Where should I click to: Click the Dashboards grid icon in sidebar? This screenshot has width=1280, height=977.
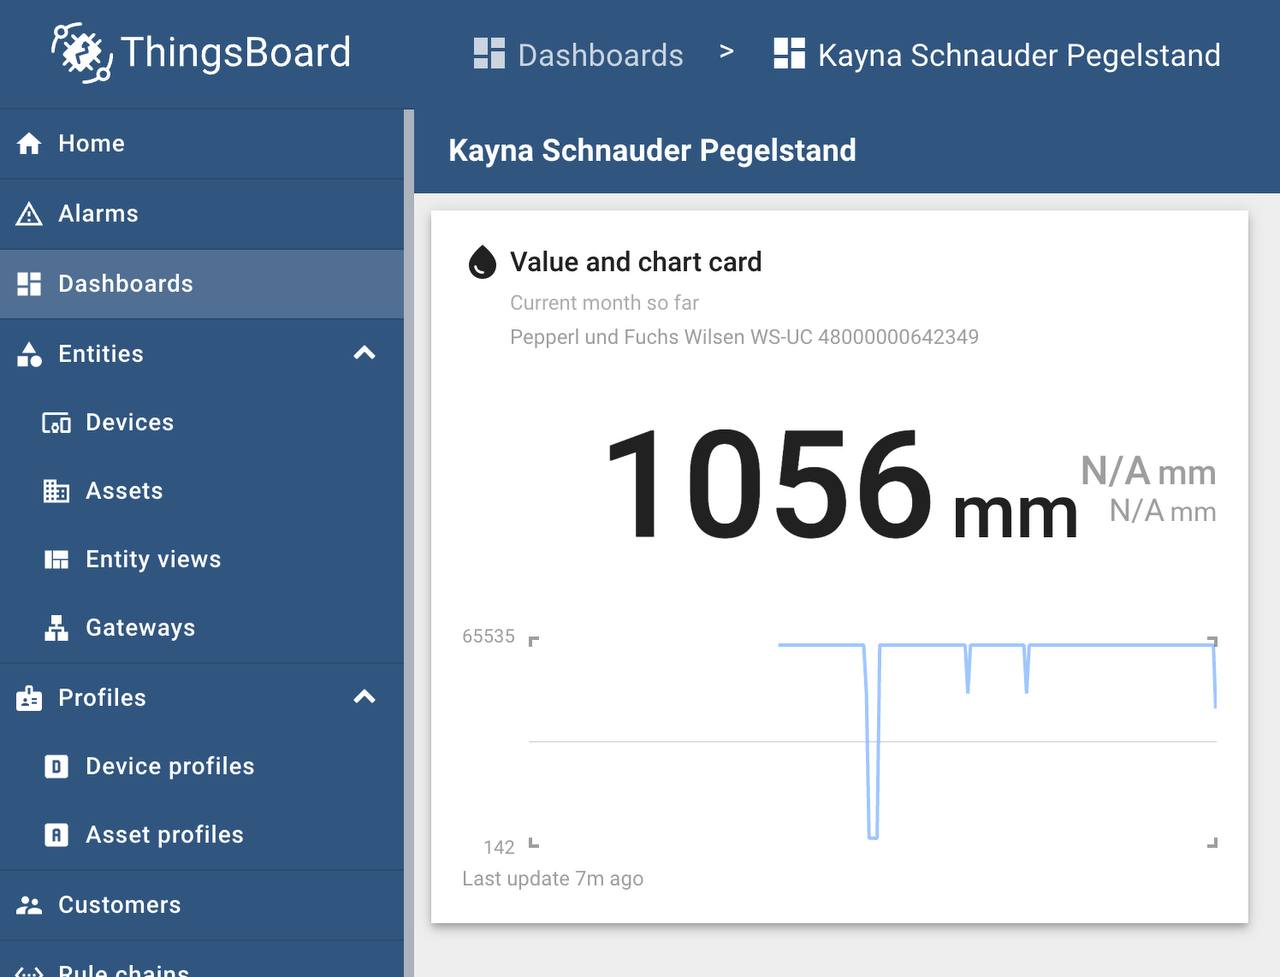[29, 284]
